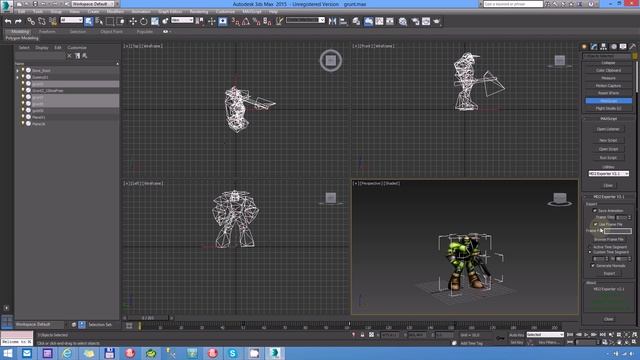Click the Skype icon in taskbar
Viewport: 640px width, 360px height.
point(233,353)
